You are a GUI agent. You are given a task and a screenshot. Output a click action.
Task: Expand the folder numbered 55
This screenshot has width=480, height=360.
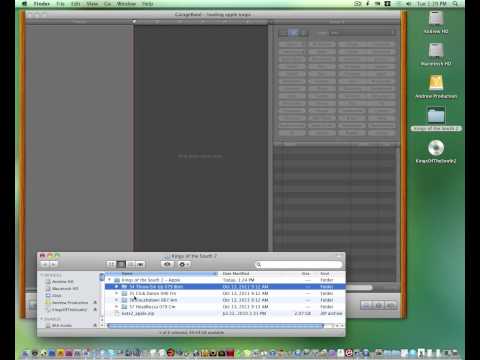(116, 293)
